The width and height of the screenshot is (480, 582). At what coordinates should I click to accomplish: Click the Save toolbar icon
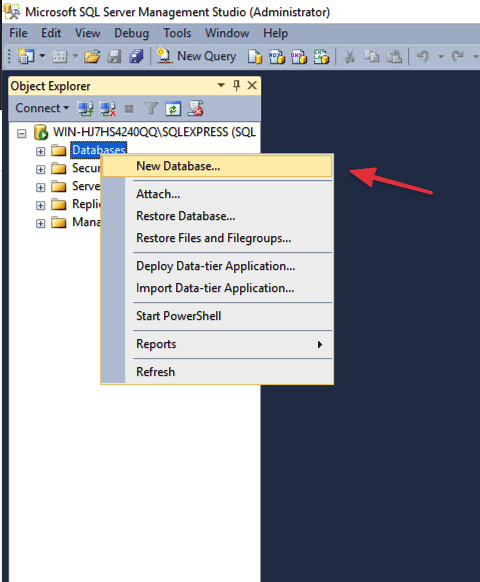pos(114,56)
